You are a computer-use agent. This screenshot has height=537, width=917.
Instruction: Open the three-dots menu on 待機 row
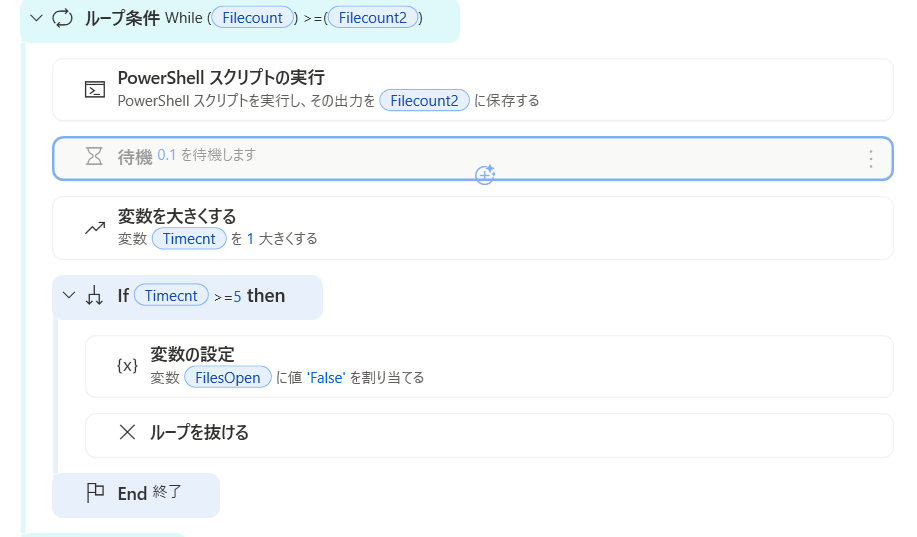point(870,159)
